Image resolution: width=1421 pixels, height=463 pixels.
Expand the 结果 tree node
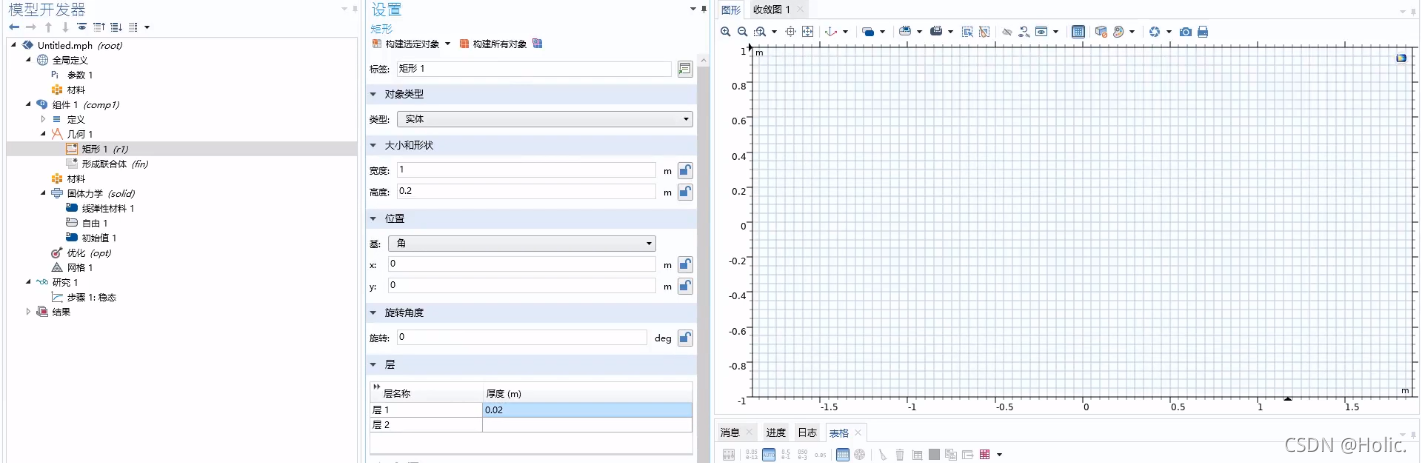click(28, 311)
